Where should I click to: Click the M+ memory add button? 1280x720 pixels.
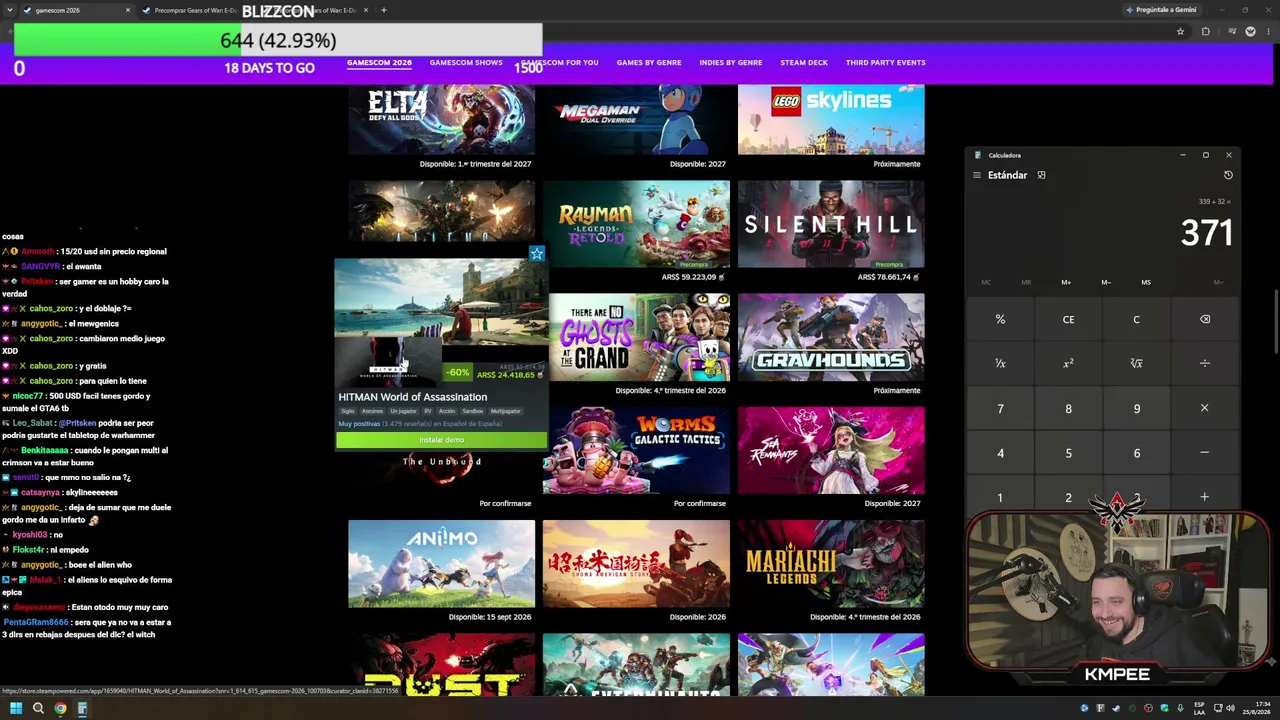point(1066,282)
